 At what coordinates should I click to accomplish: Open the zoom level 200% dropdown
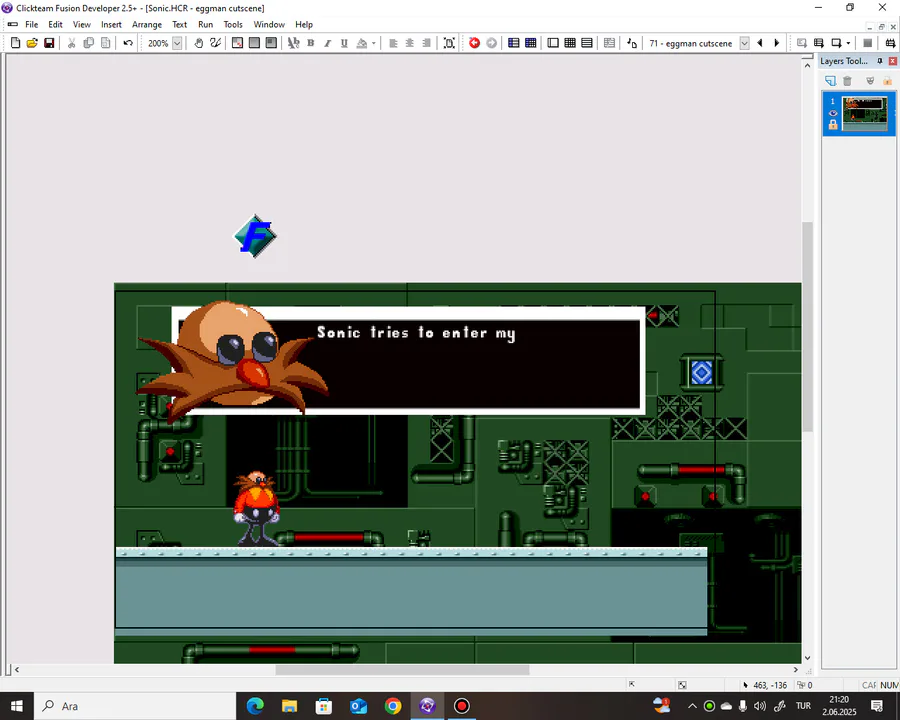pyautogui.click(x=177, y=43)
